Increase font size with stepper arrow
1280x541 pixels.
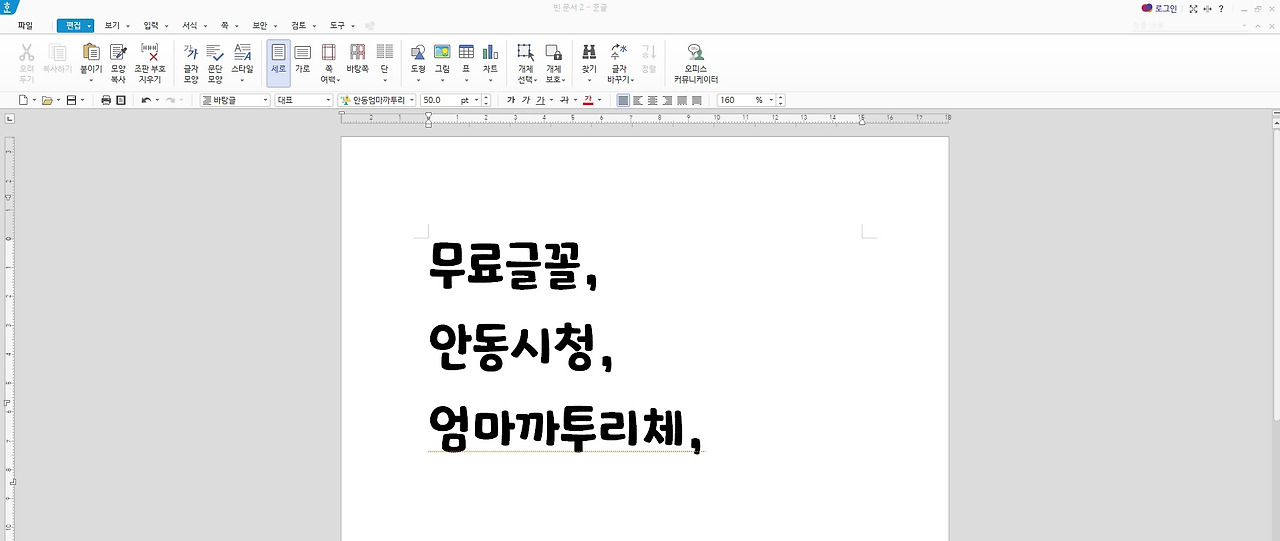[486, 97]
